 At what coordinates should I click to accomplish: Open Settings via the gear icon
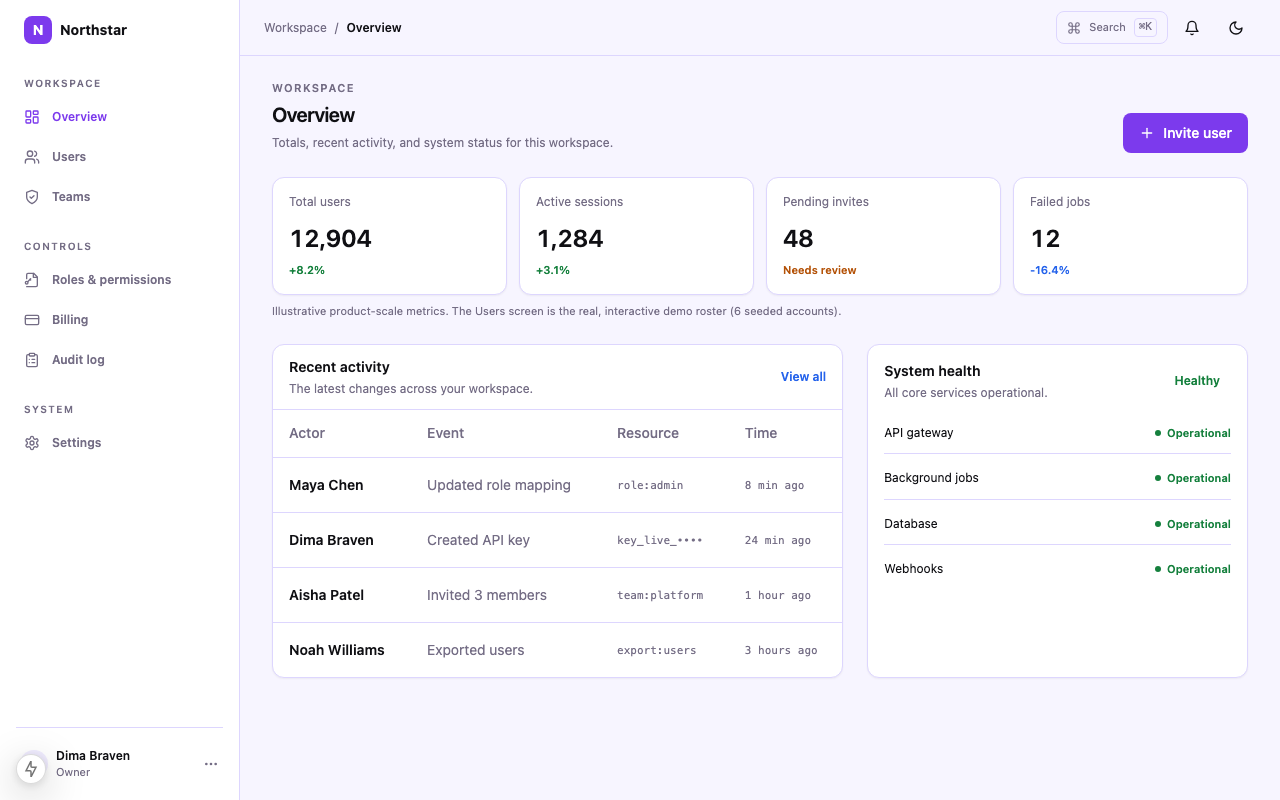[x=32, y=443]
